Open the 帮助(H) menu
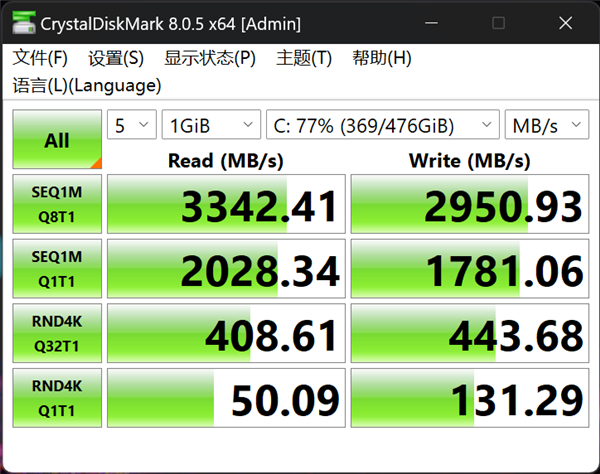This screenshot has height=474, width=600. click(382, 58)
